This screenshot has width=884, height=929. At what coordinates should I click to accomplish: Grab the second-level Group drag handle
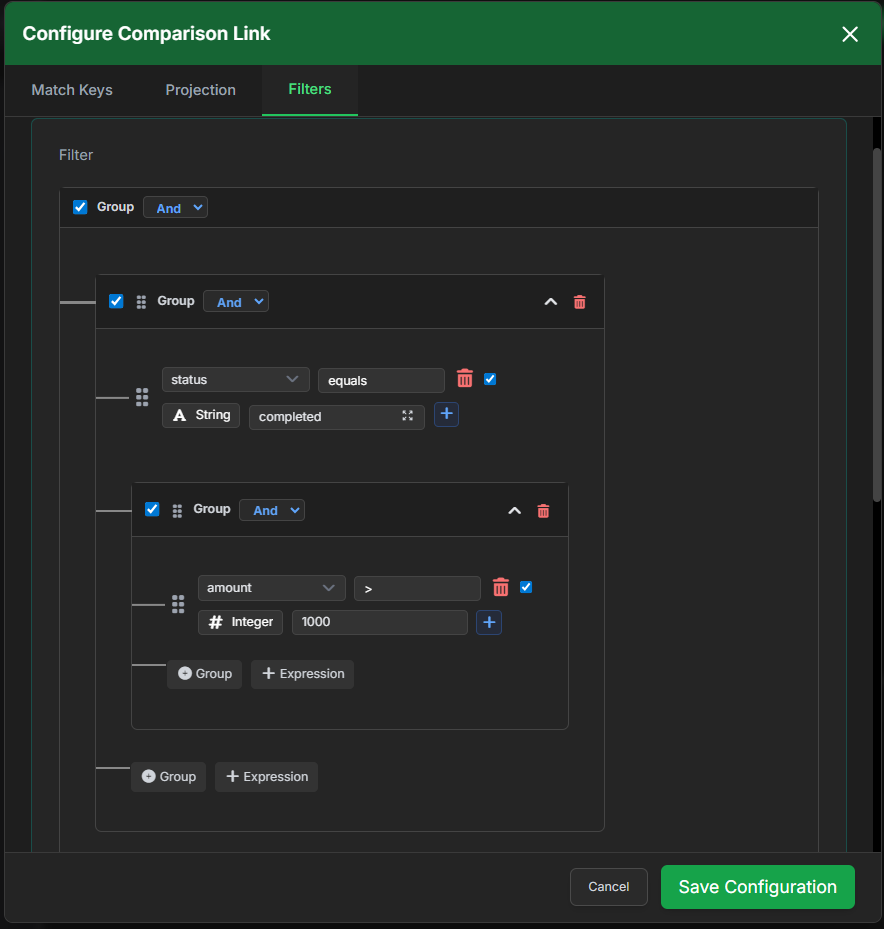pos(141,302)
